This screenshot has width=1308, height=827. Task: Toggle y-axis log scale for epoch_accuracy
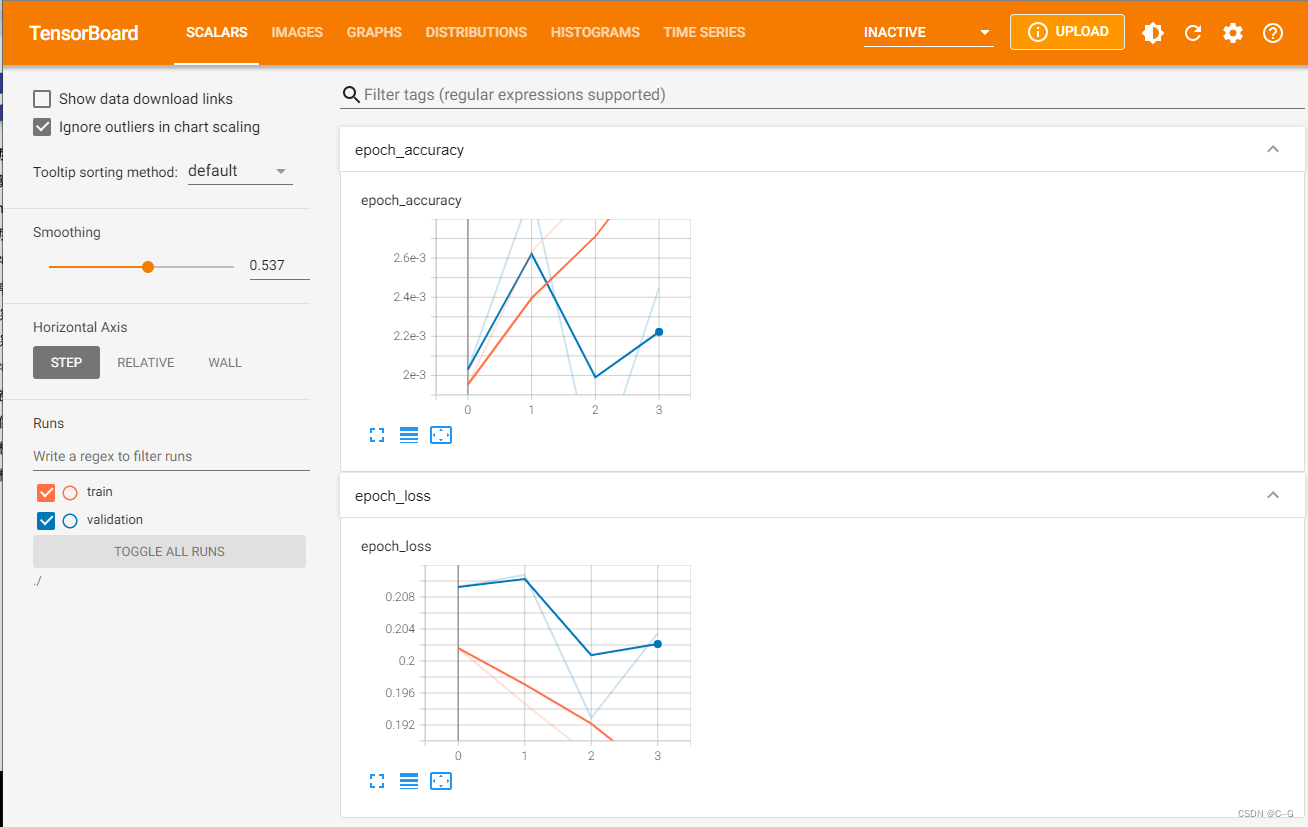(x=408, y=435)
